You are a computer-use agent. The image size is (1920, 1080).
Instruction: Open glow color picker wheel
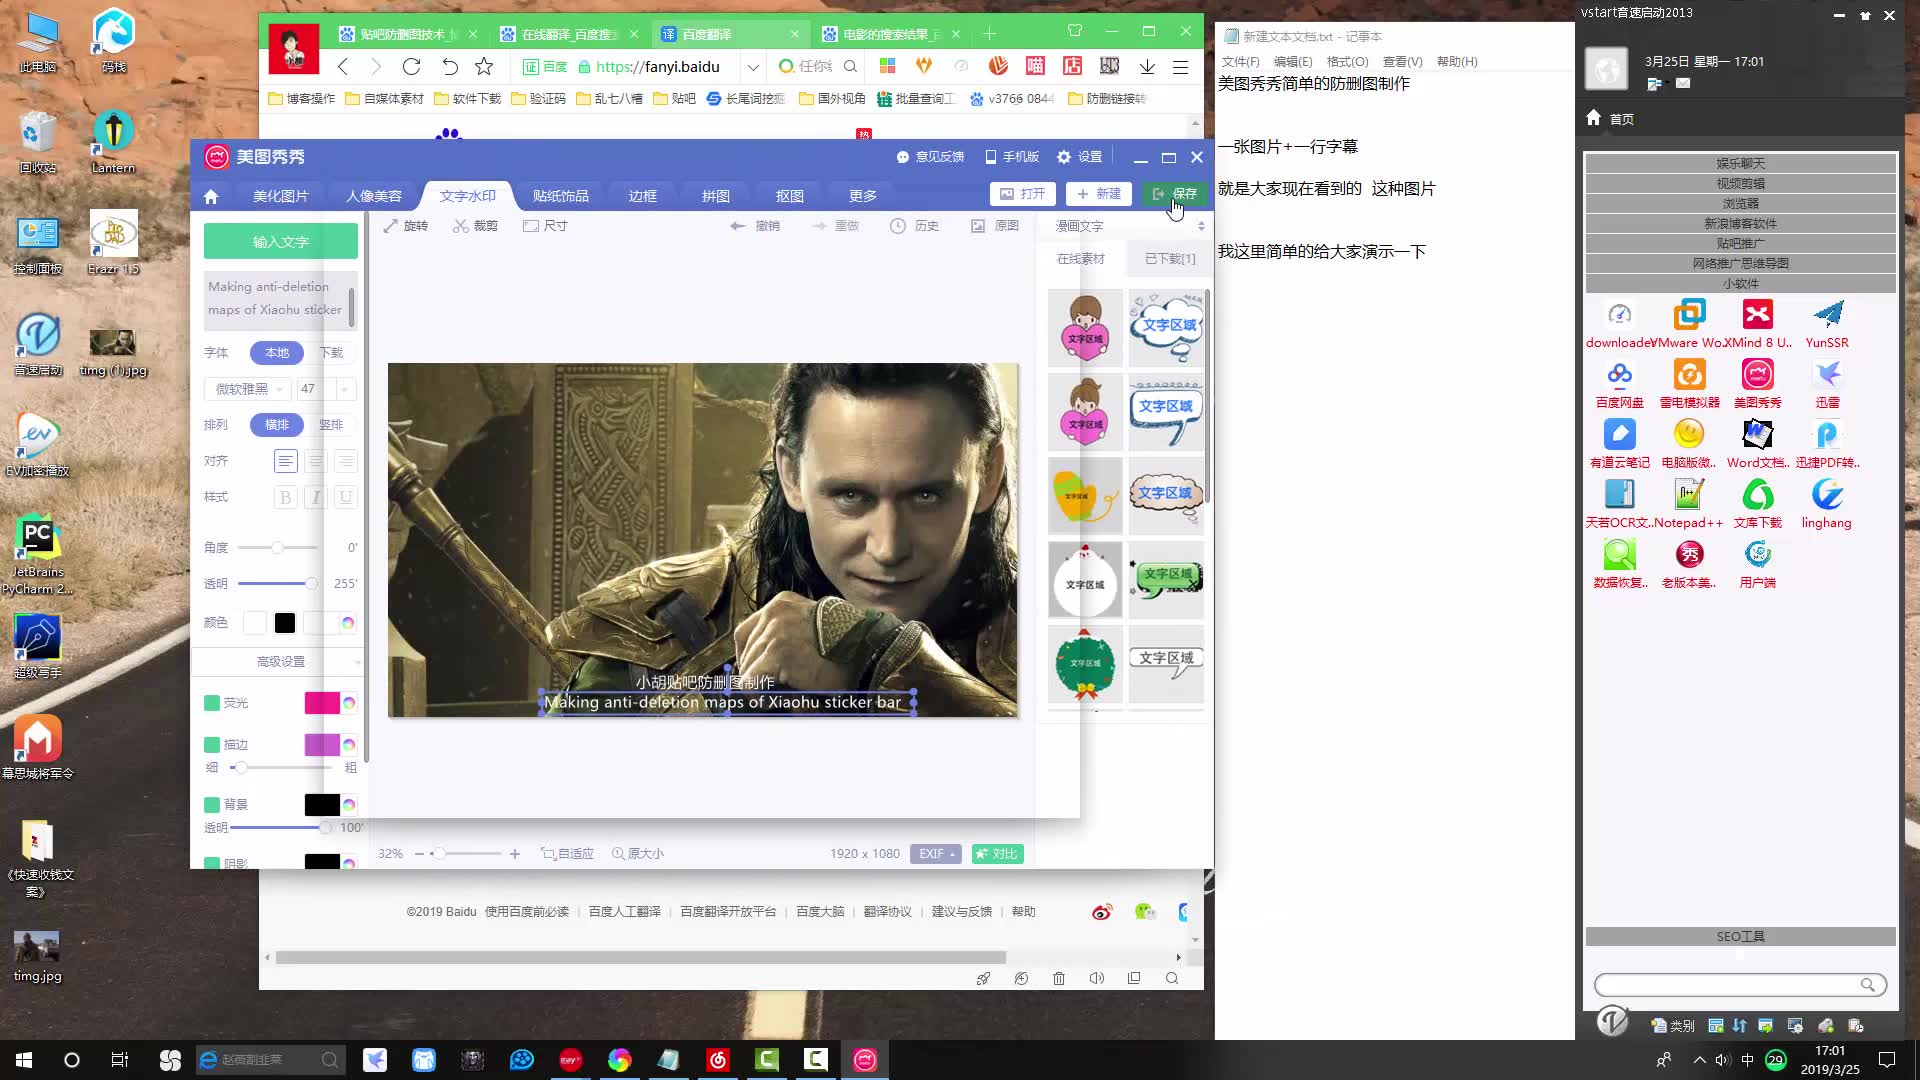click(349, 703)
